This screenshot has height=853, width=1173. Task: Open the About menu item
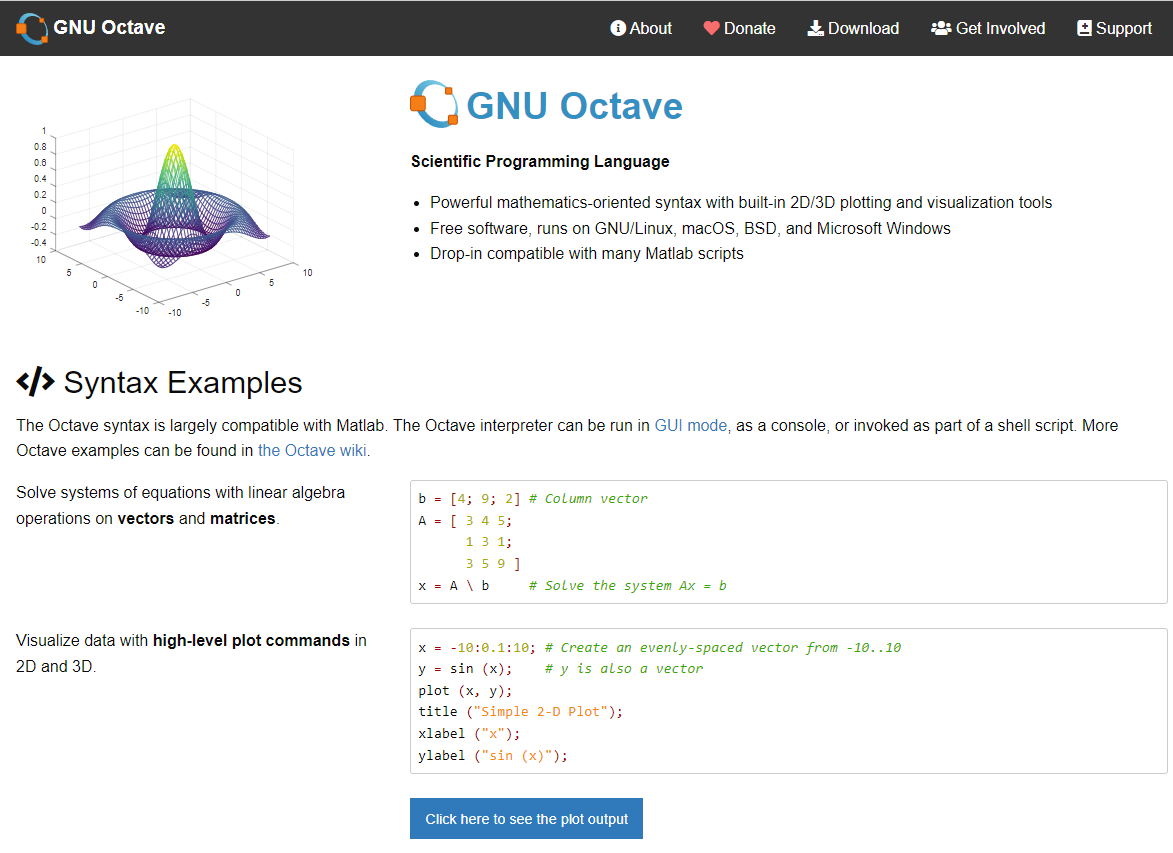(641, 28)
